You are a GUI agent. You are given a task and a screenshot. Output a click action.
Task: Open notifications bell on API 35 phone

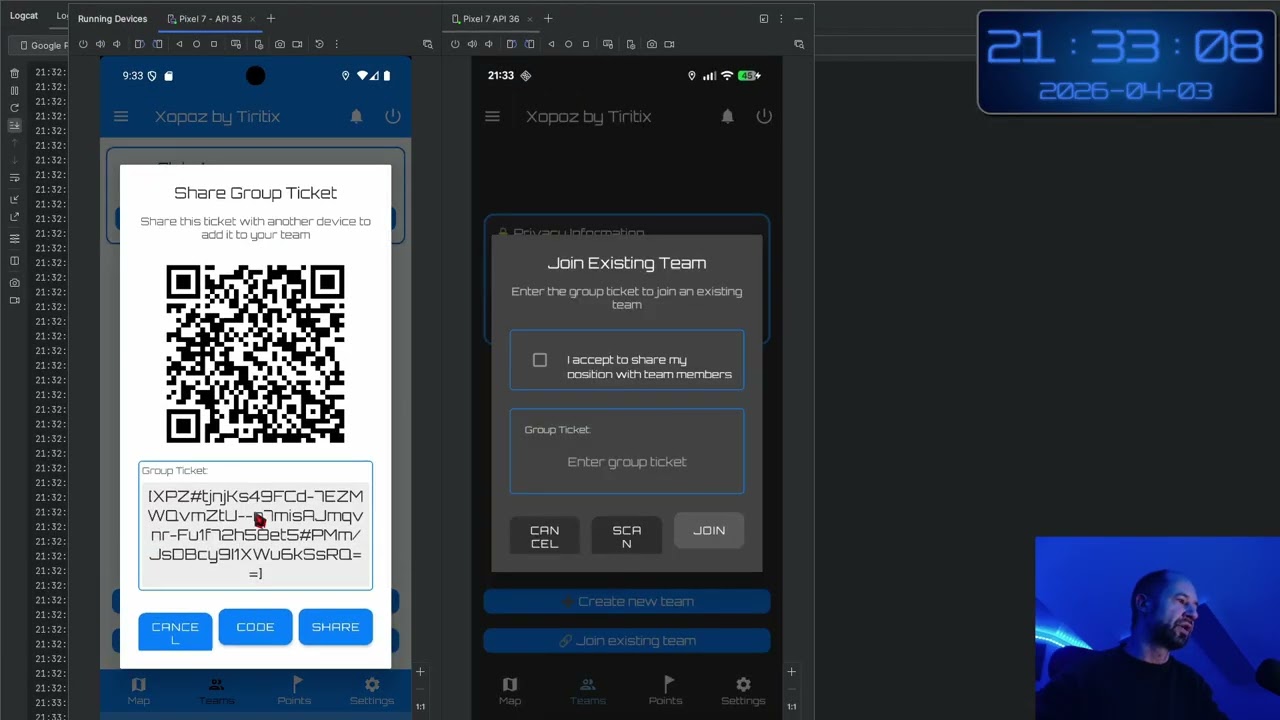point(356,117)
